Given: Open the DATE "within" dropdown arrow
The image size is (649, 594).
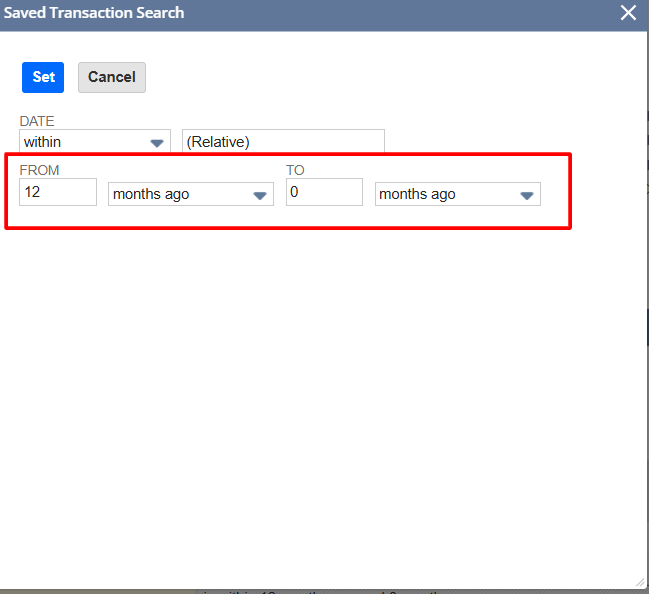Looking at the screenshot, I should click(157, 143).
